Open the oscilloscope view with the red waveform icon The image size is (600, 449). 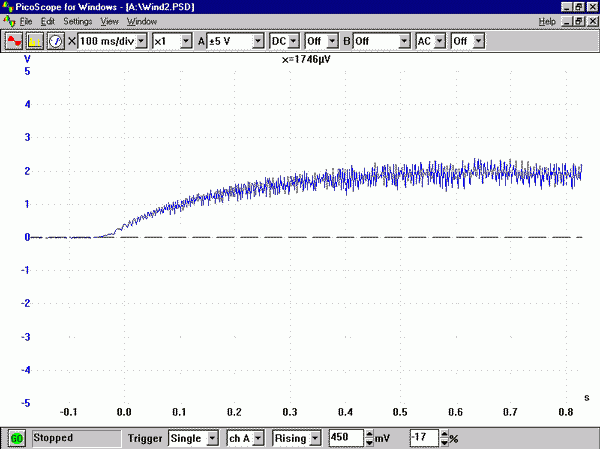[x=15, y=41]
